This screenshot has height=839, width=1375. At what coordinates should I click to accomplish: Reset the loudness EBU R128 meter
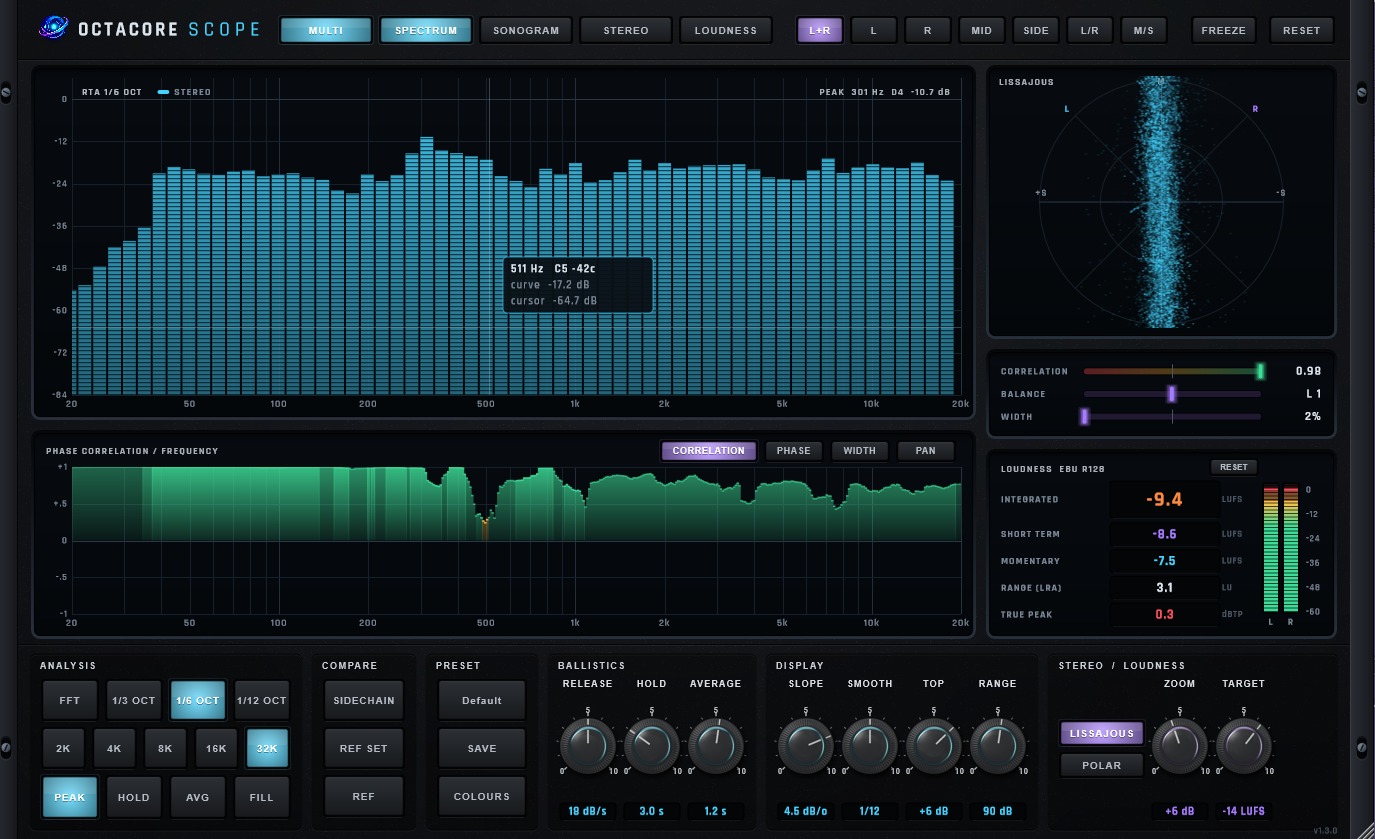(1234, 467)
